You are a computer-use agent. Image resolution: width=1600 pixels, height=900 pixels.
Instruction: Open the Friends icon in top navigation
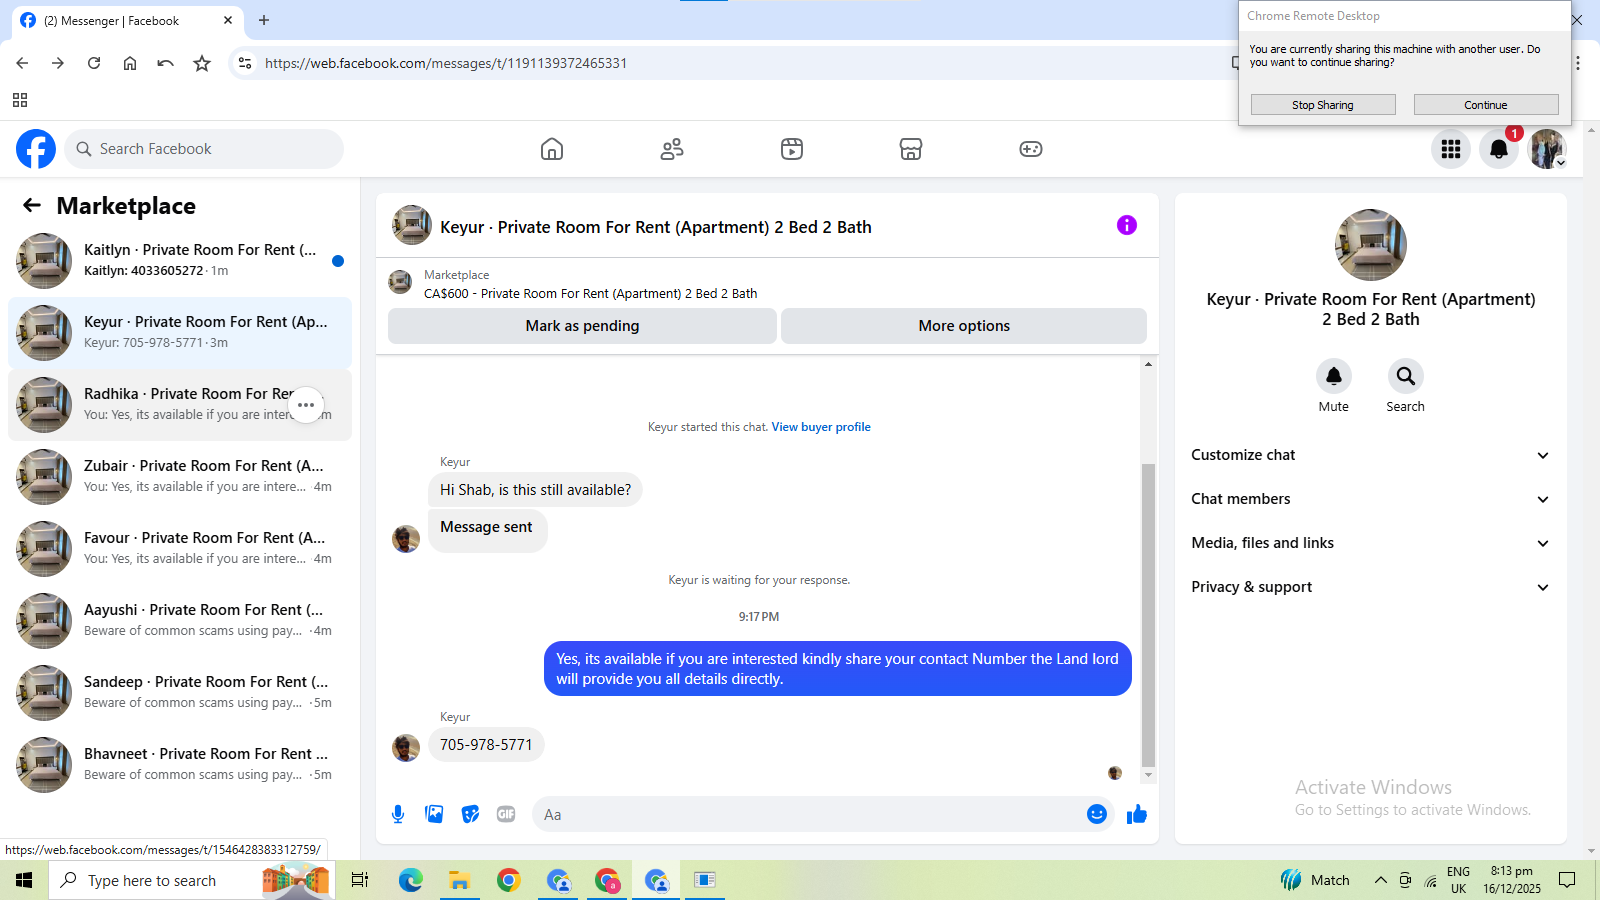[672, 149]
